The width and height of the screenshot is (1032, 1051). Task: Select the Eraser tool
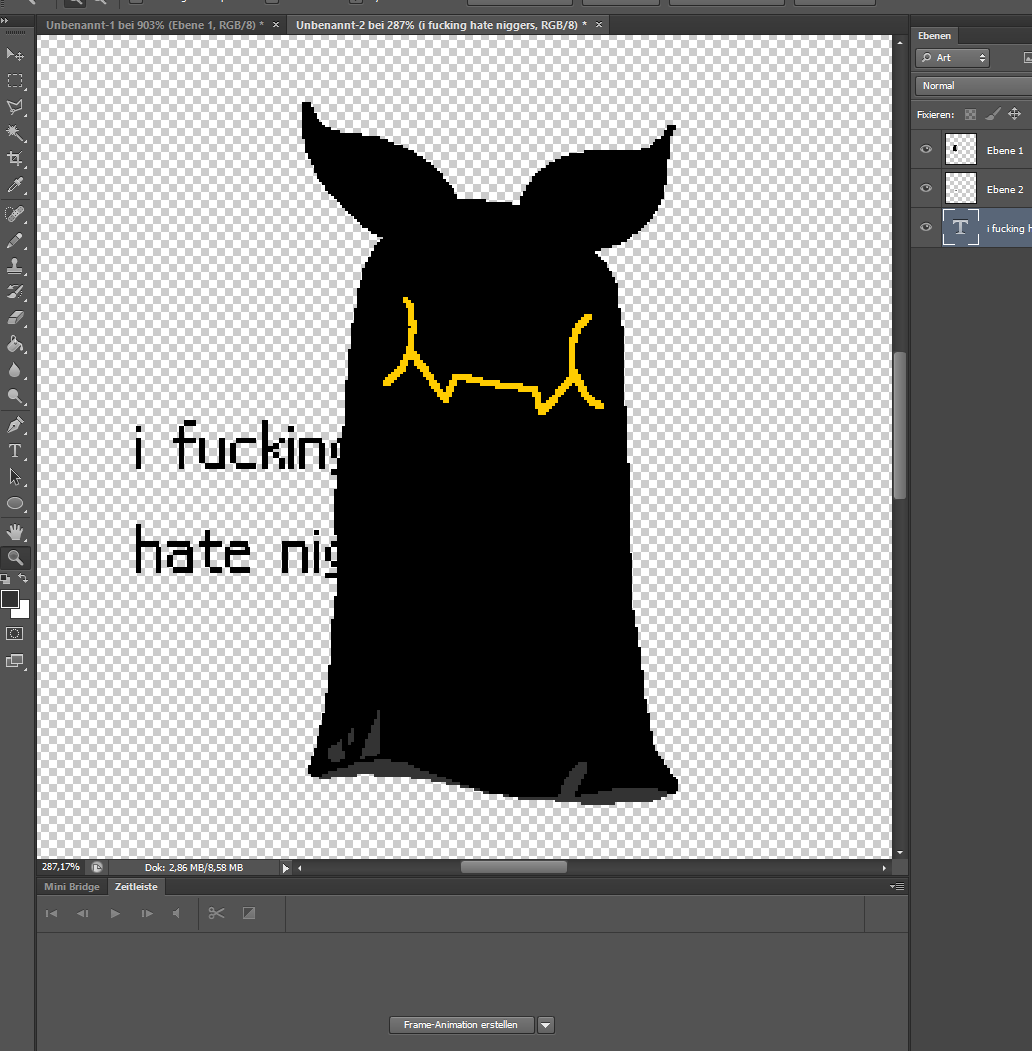[15, 318]
